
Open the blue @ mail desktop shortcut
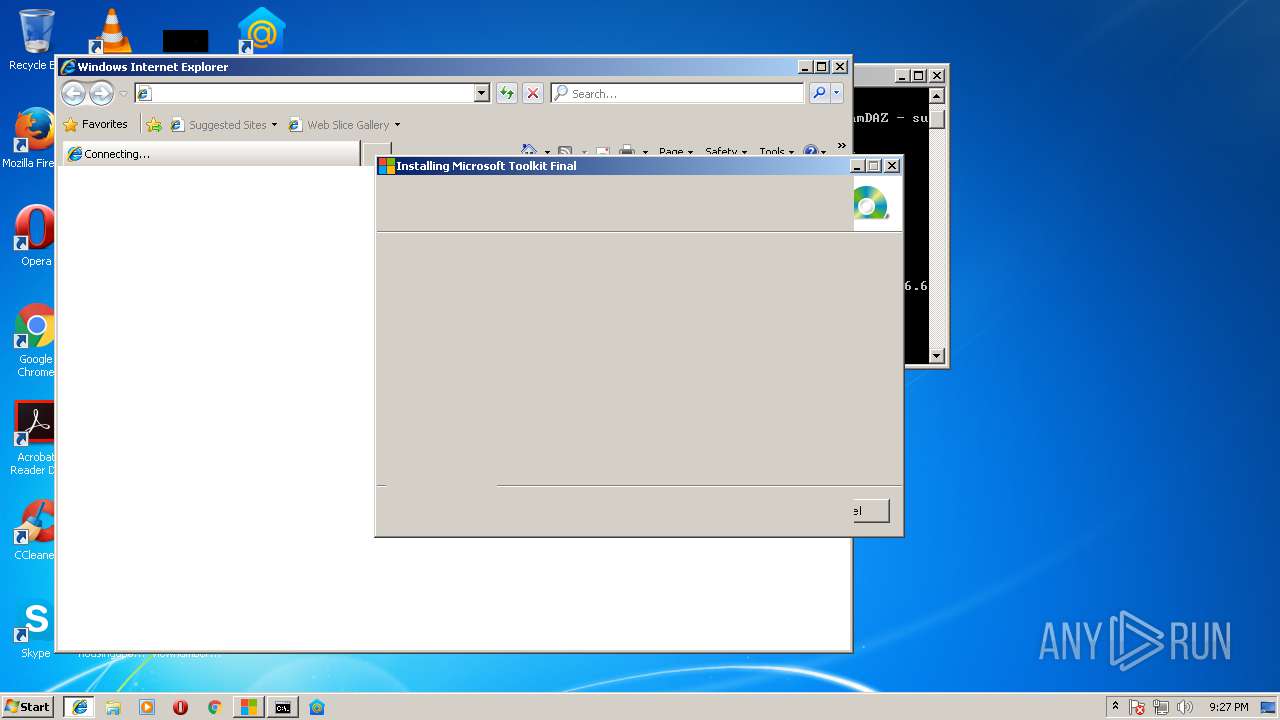coord(261,31)
